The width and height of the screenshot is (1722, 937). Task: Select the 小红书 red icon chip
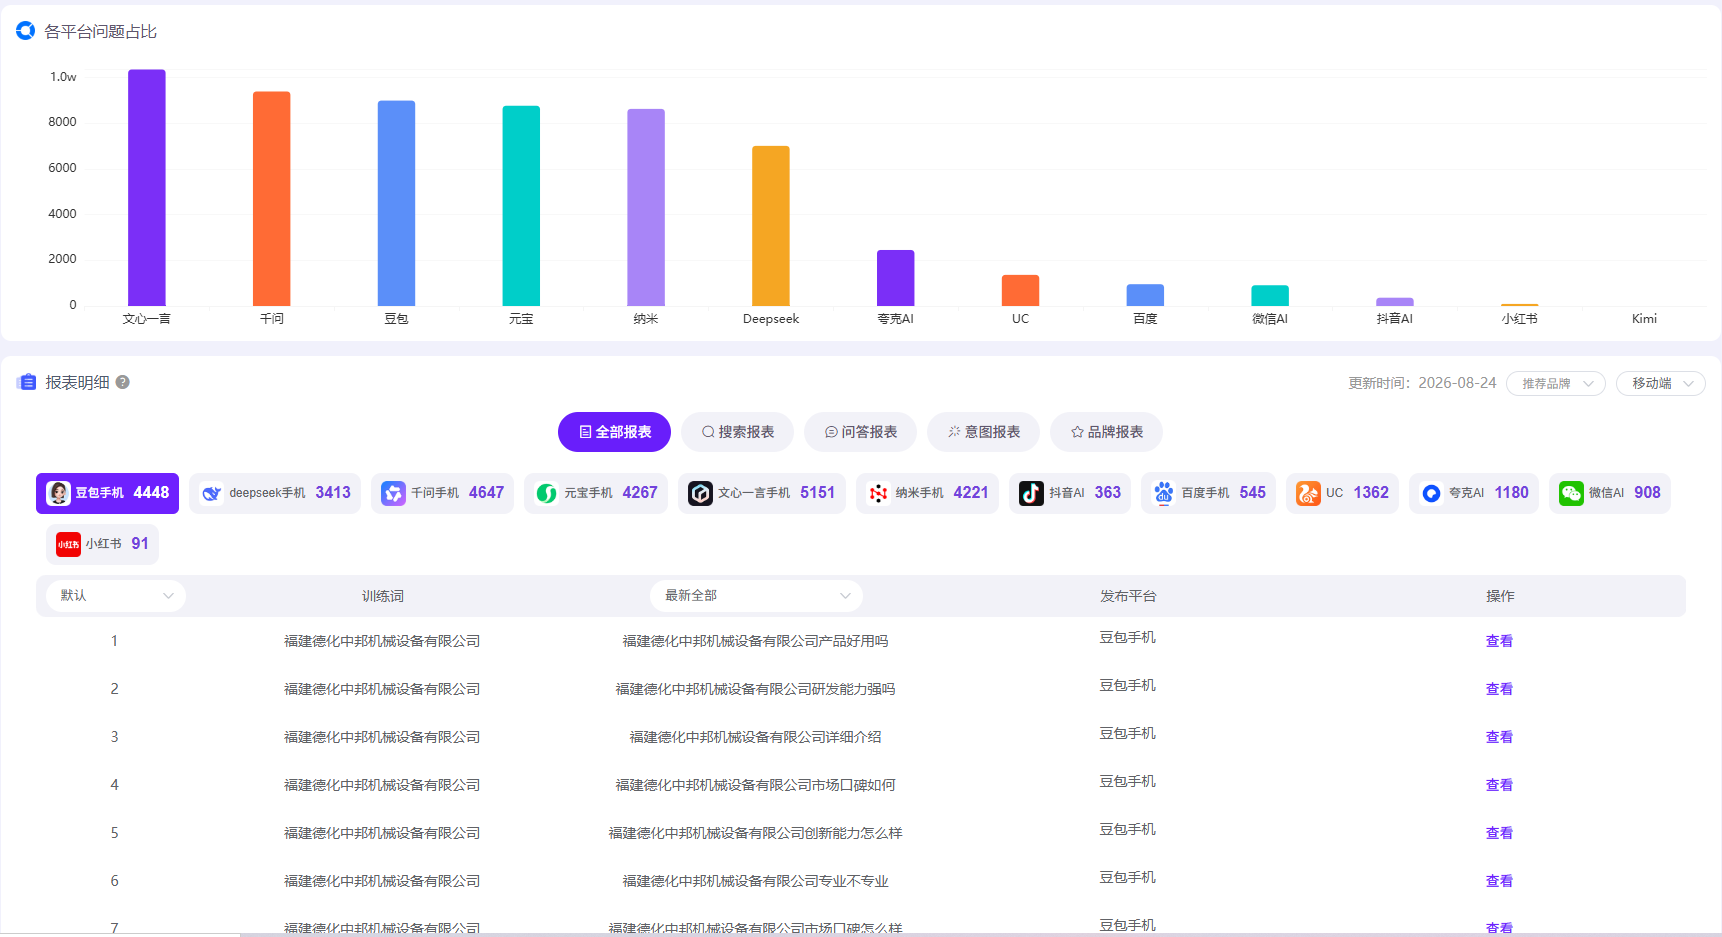[x=102, y=544]
